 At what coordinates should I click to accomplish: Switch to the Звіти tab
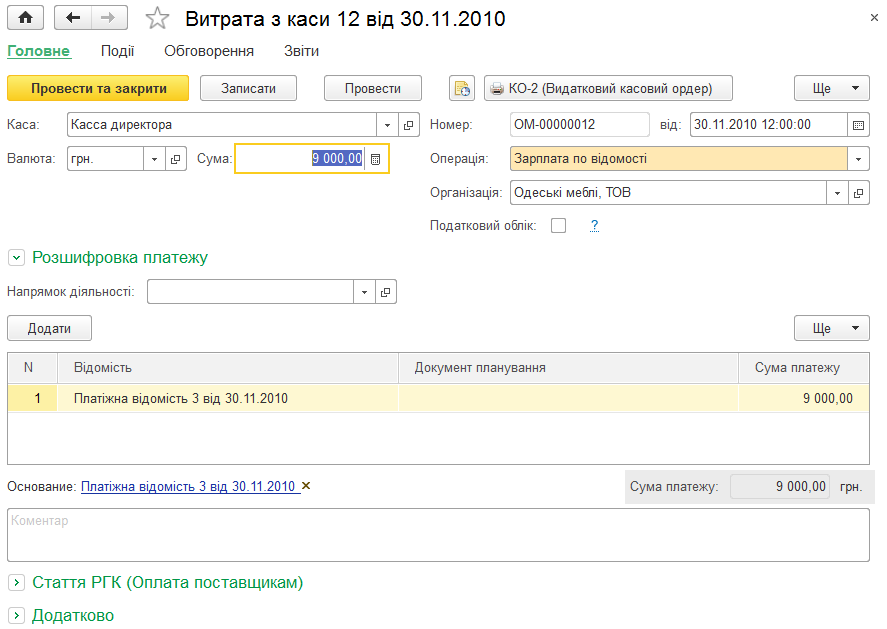(x=302, y=51)
